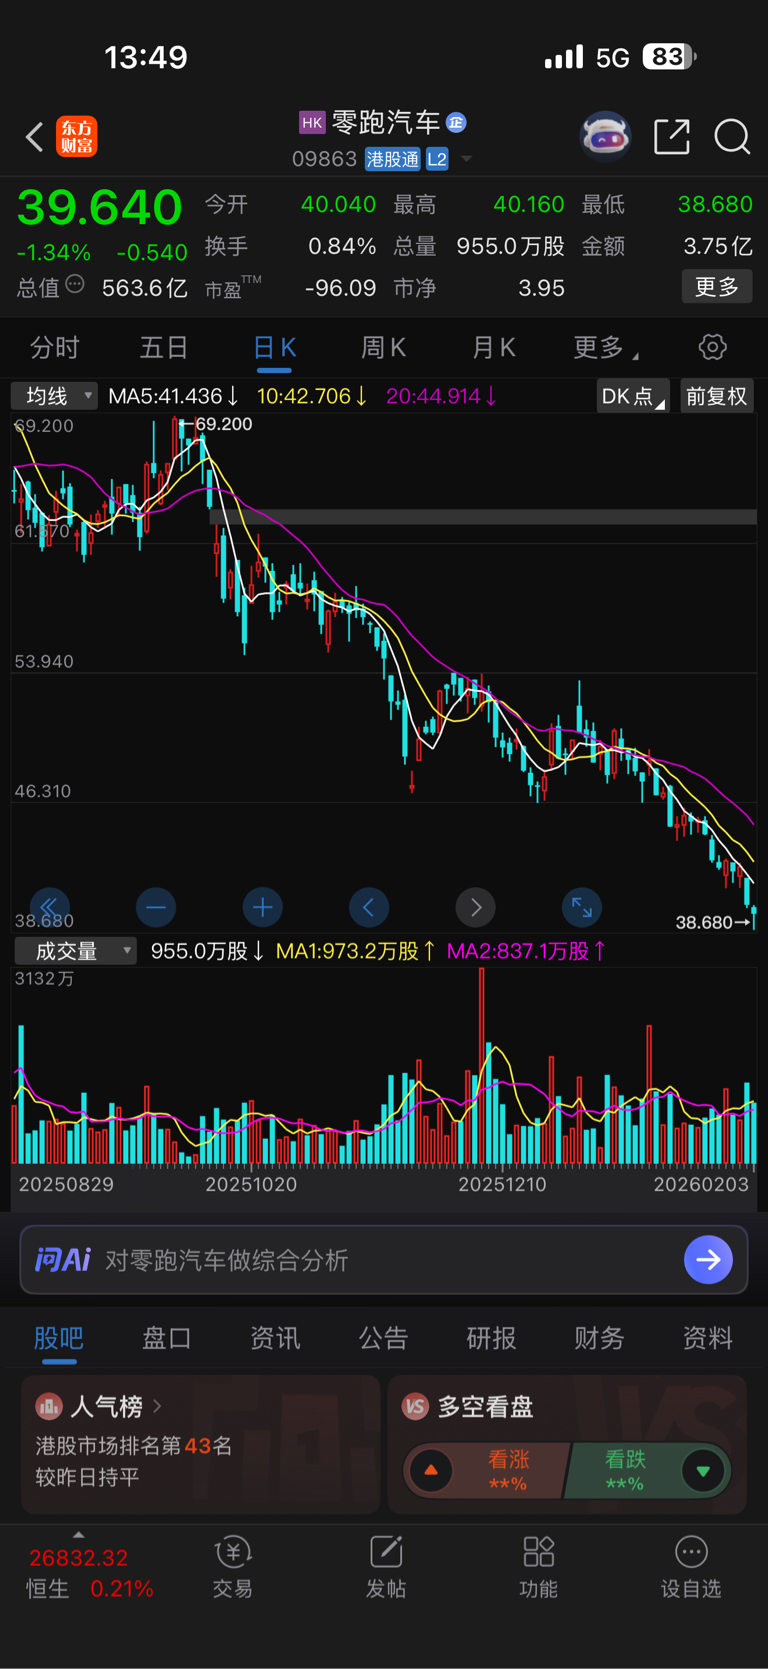Tap the 人气榜 chart icon

pyautogui.click(x=49, y=1407)
